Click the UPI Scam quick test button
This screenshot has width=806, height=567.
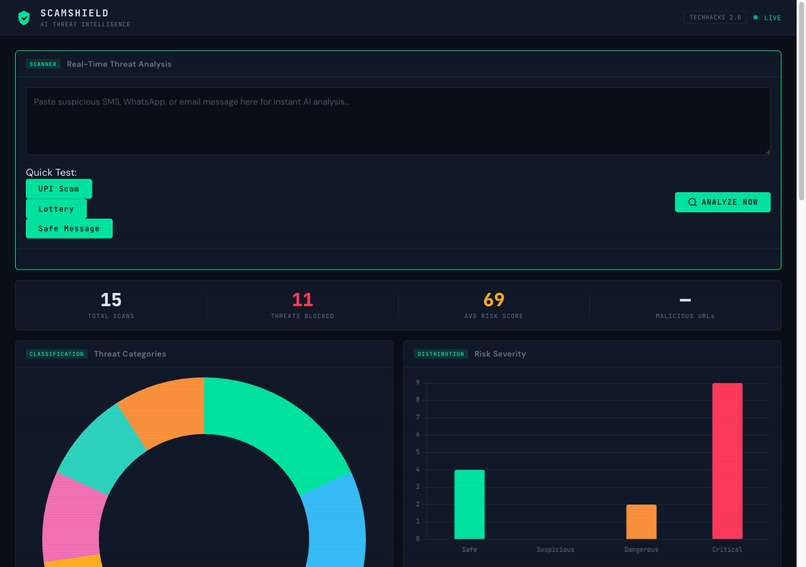(59, 189)
